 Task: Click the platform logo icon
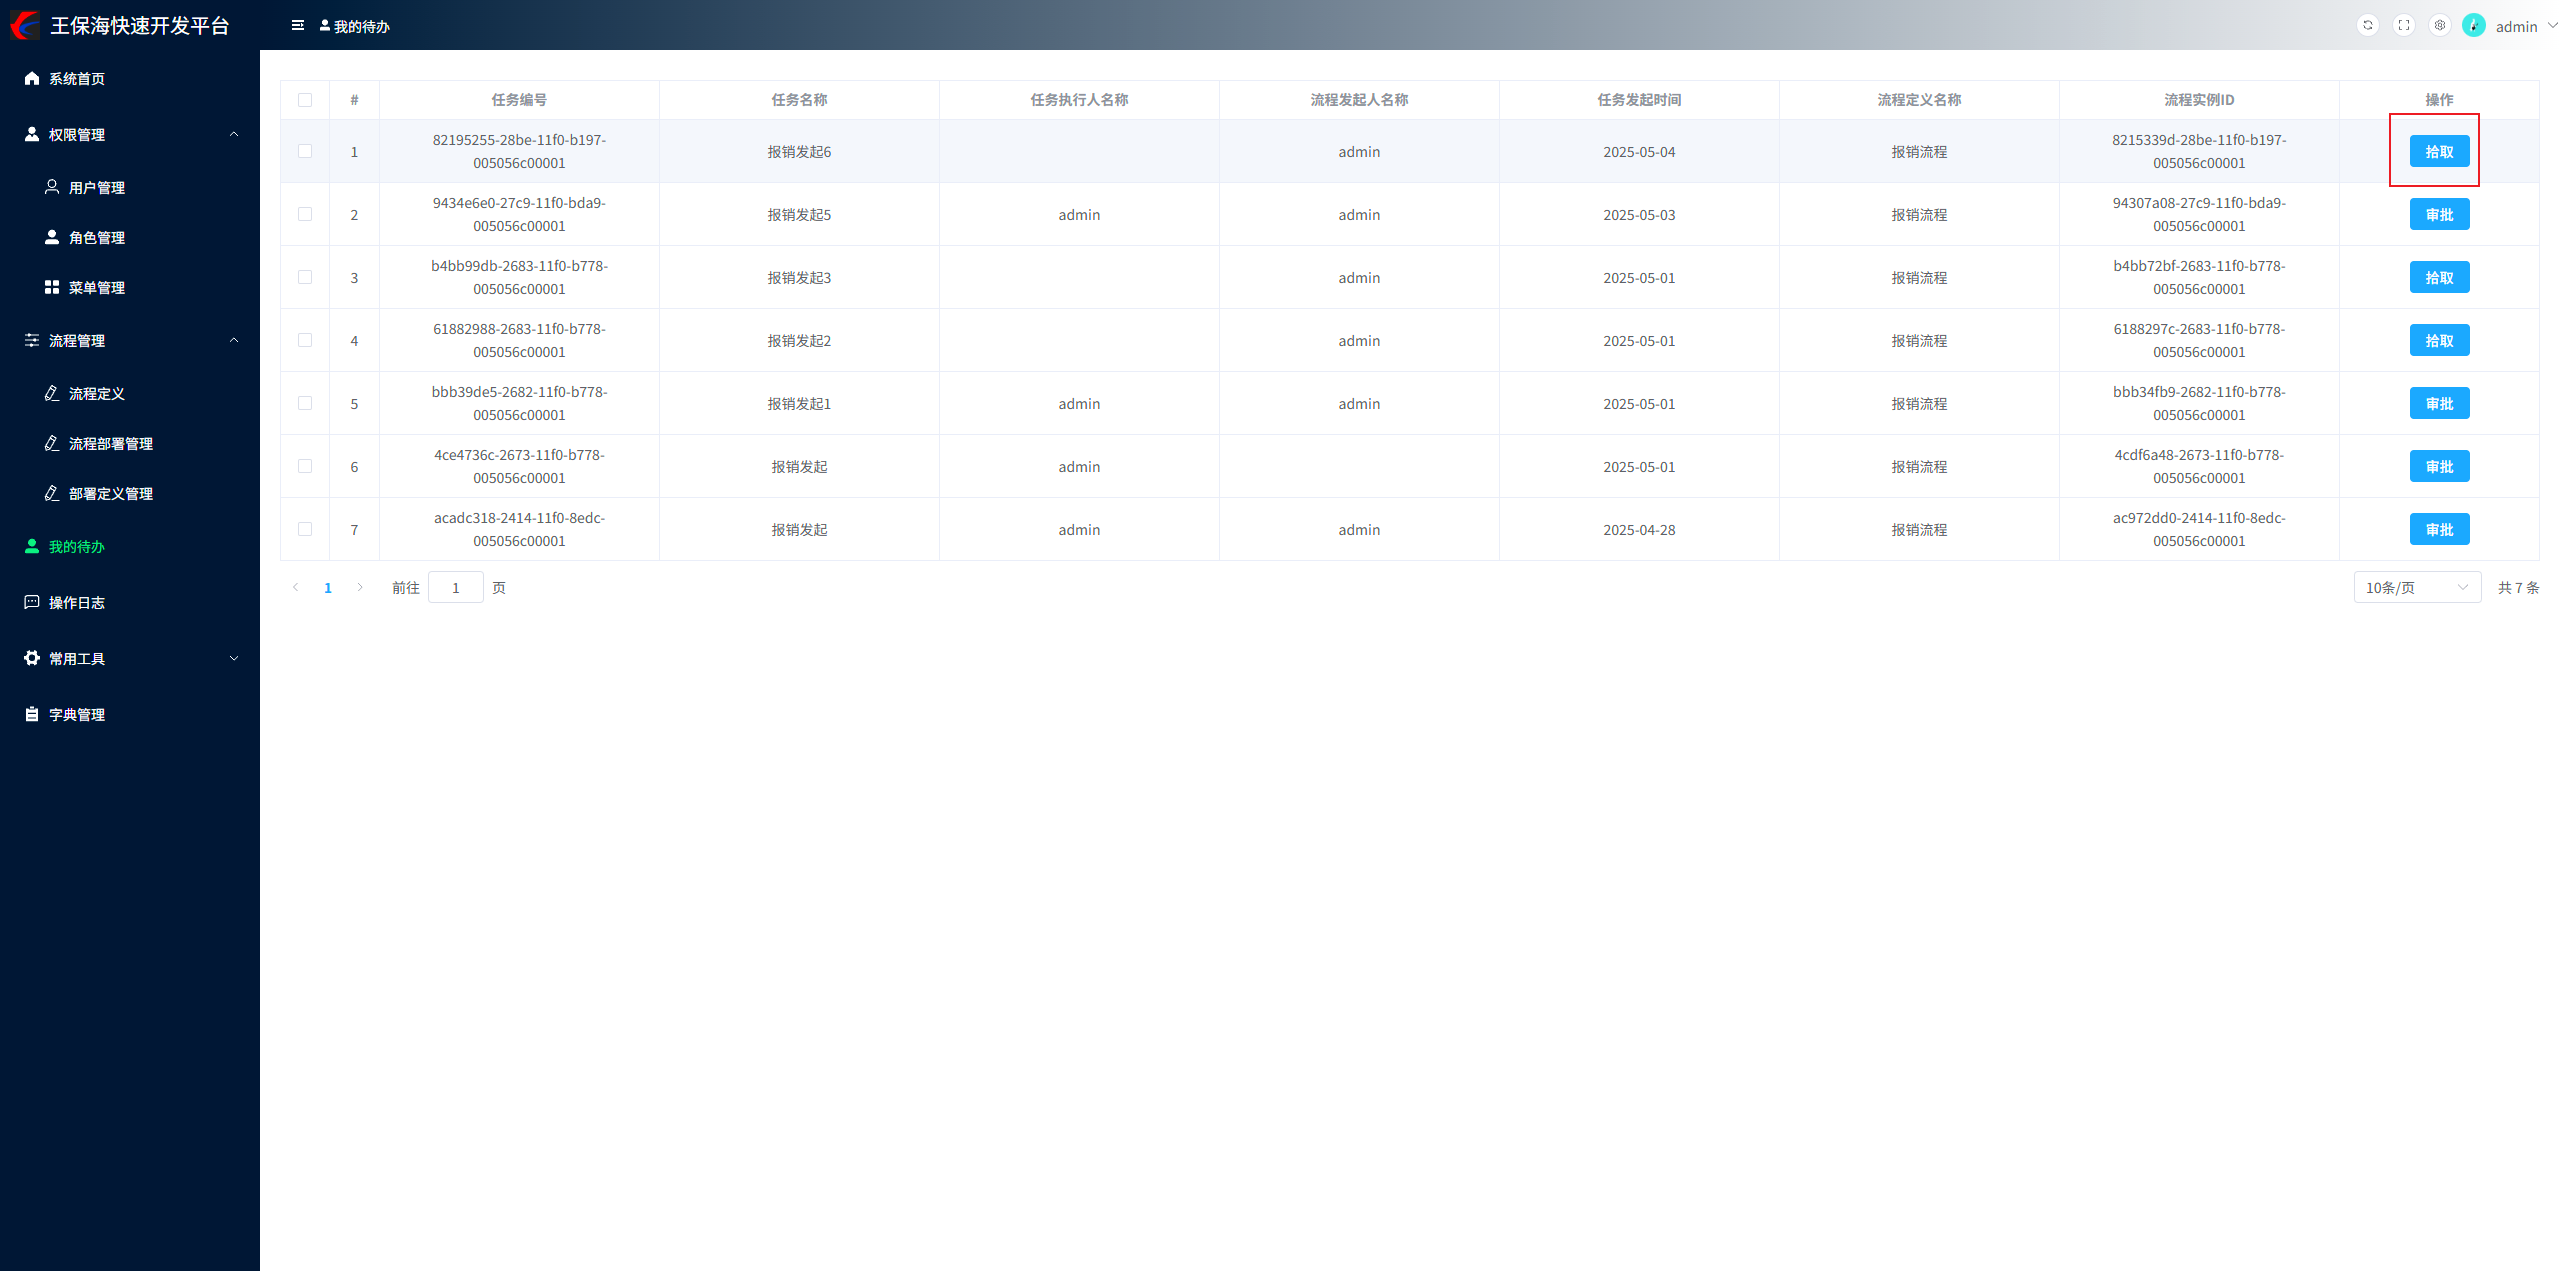tap(24, 25)
